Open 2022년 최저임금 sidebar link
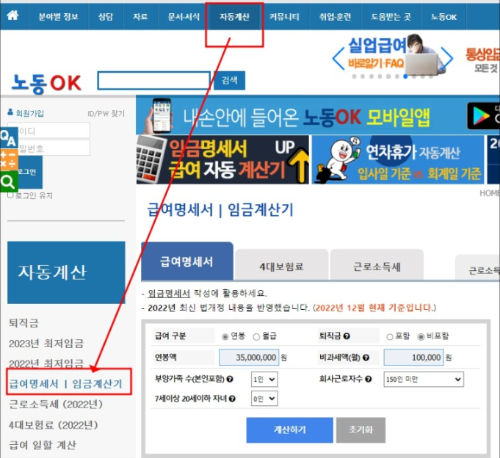The image size is (500, 458). pyautogui.click(x=46, y=363)
